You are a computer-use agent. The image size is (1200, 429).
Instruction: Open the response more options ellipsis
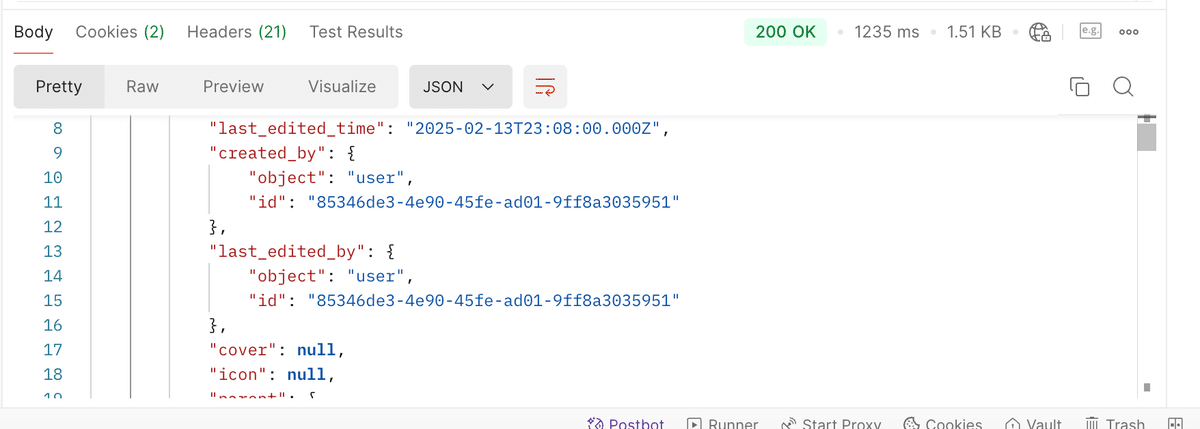(x=1129, y=32)
